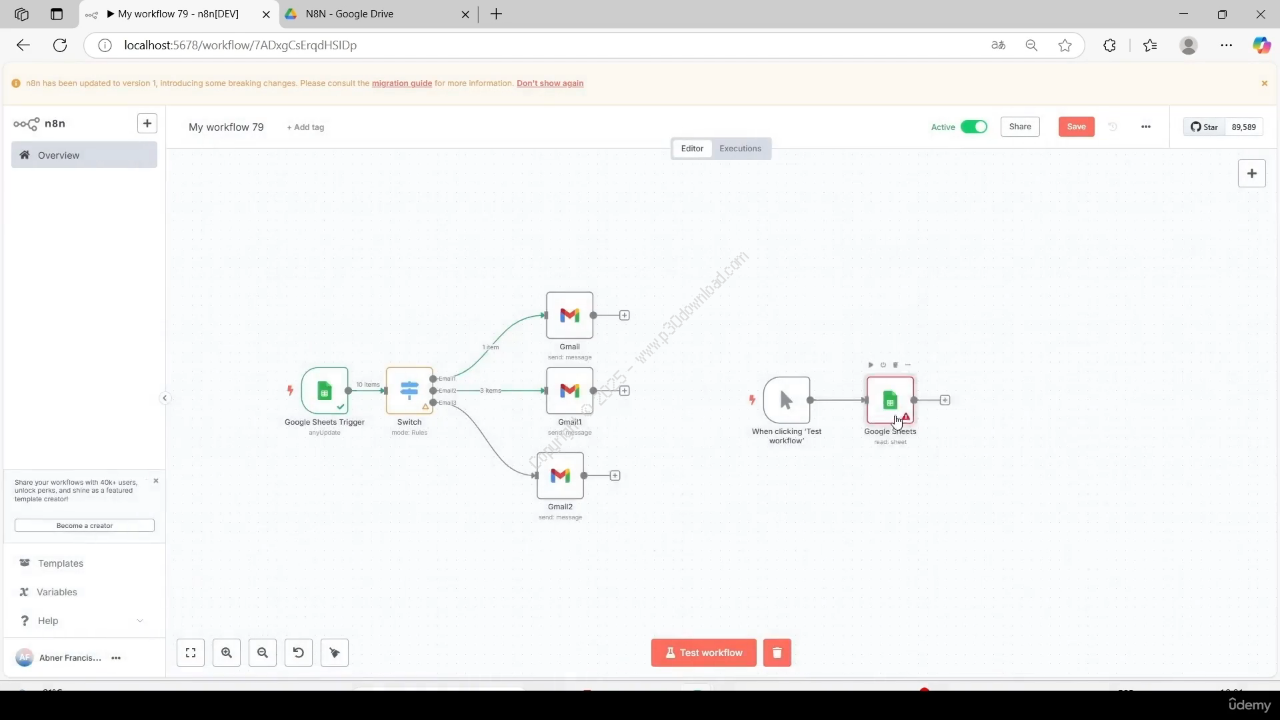Click the GitHub Star button
Image resolution: width=1280 pixels, height=720 pixels.
click(x=1204, y=127)
